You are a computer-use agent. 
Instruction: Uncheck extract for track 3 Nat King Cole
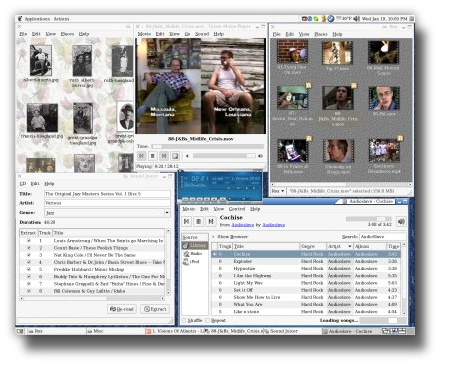click(x=29, y=255)
